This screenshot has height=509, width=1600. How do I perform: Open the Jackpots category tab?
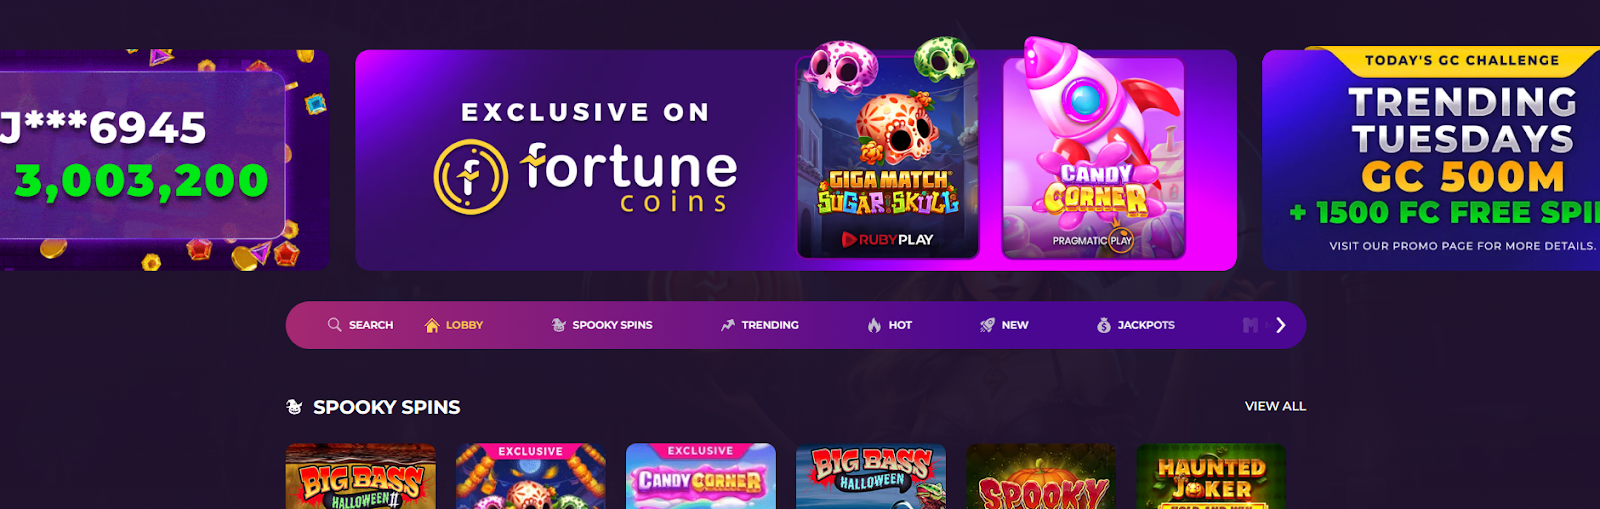1136,325
